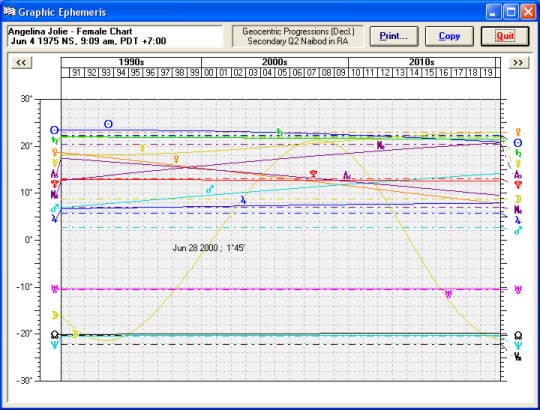The image size is (540, 410).
Task: Click the Pluto glyph in the right legend
Action: tap(518, 185)
